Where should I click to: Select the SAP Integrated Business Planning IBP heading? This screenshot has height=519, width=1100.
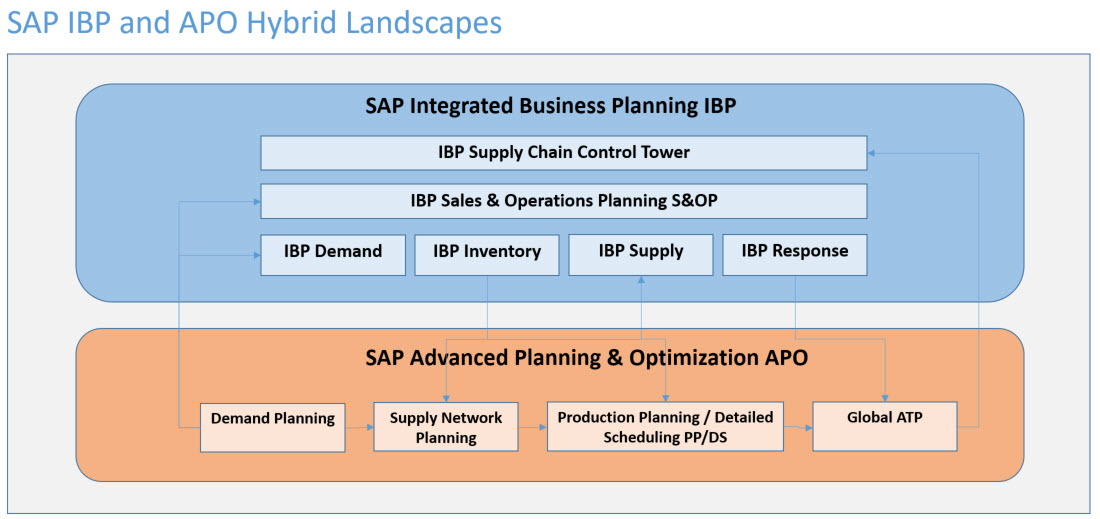(550, 107)
